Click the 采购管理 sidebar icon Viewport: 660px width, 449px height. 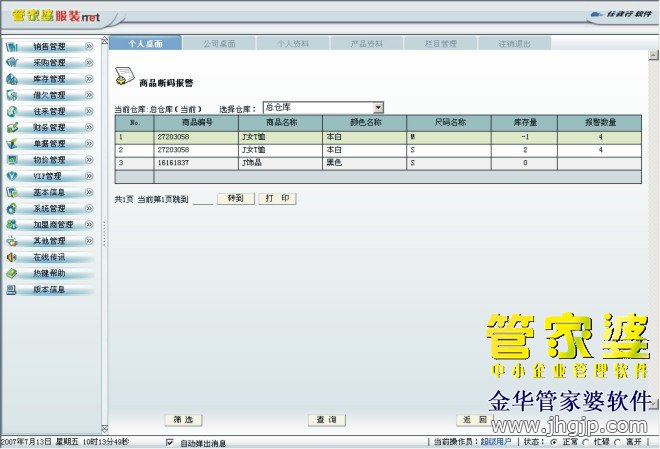(x=12, y=63)
